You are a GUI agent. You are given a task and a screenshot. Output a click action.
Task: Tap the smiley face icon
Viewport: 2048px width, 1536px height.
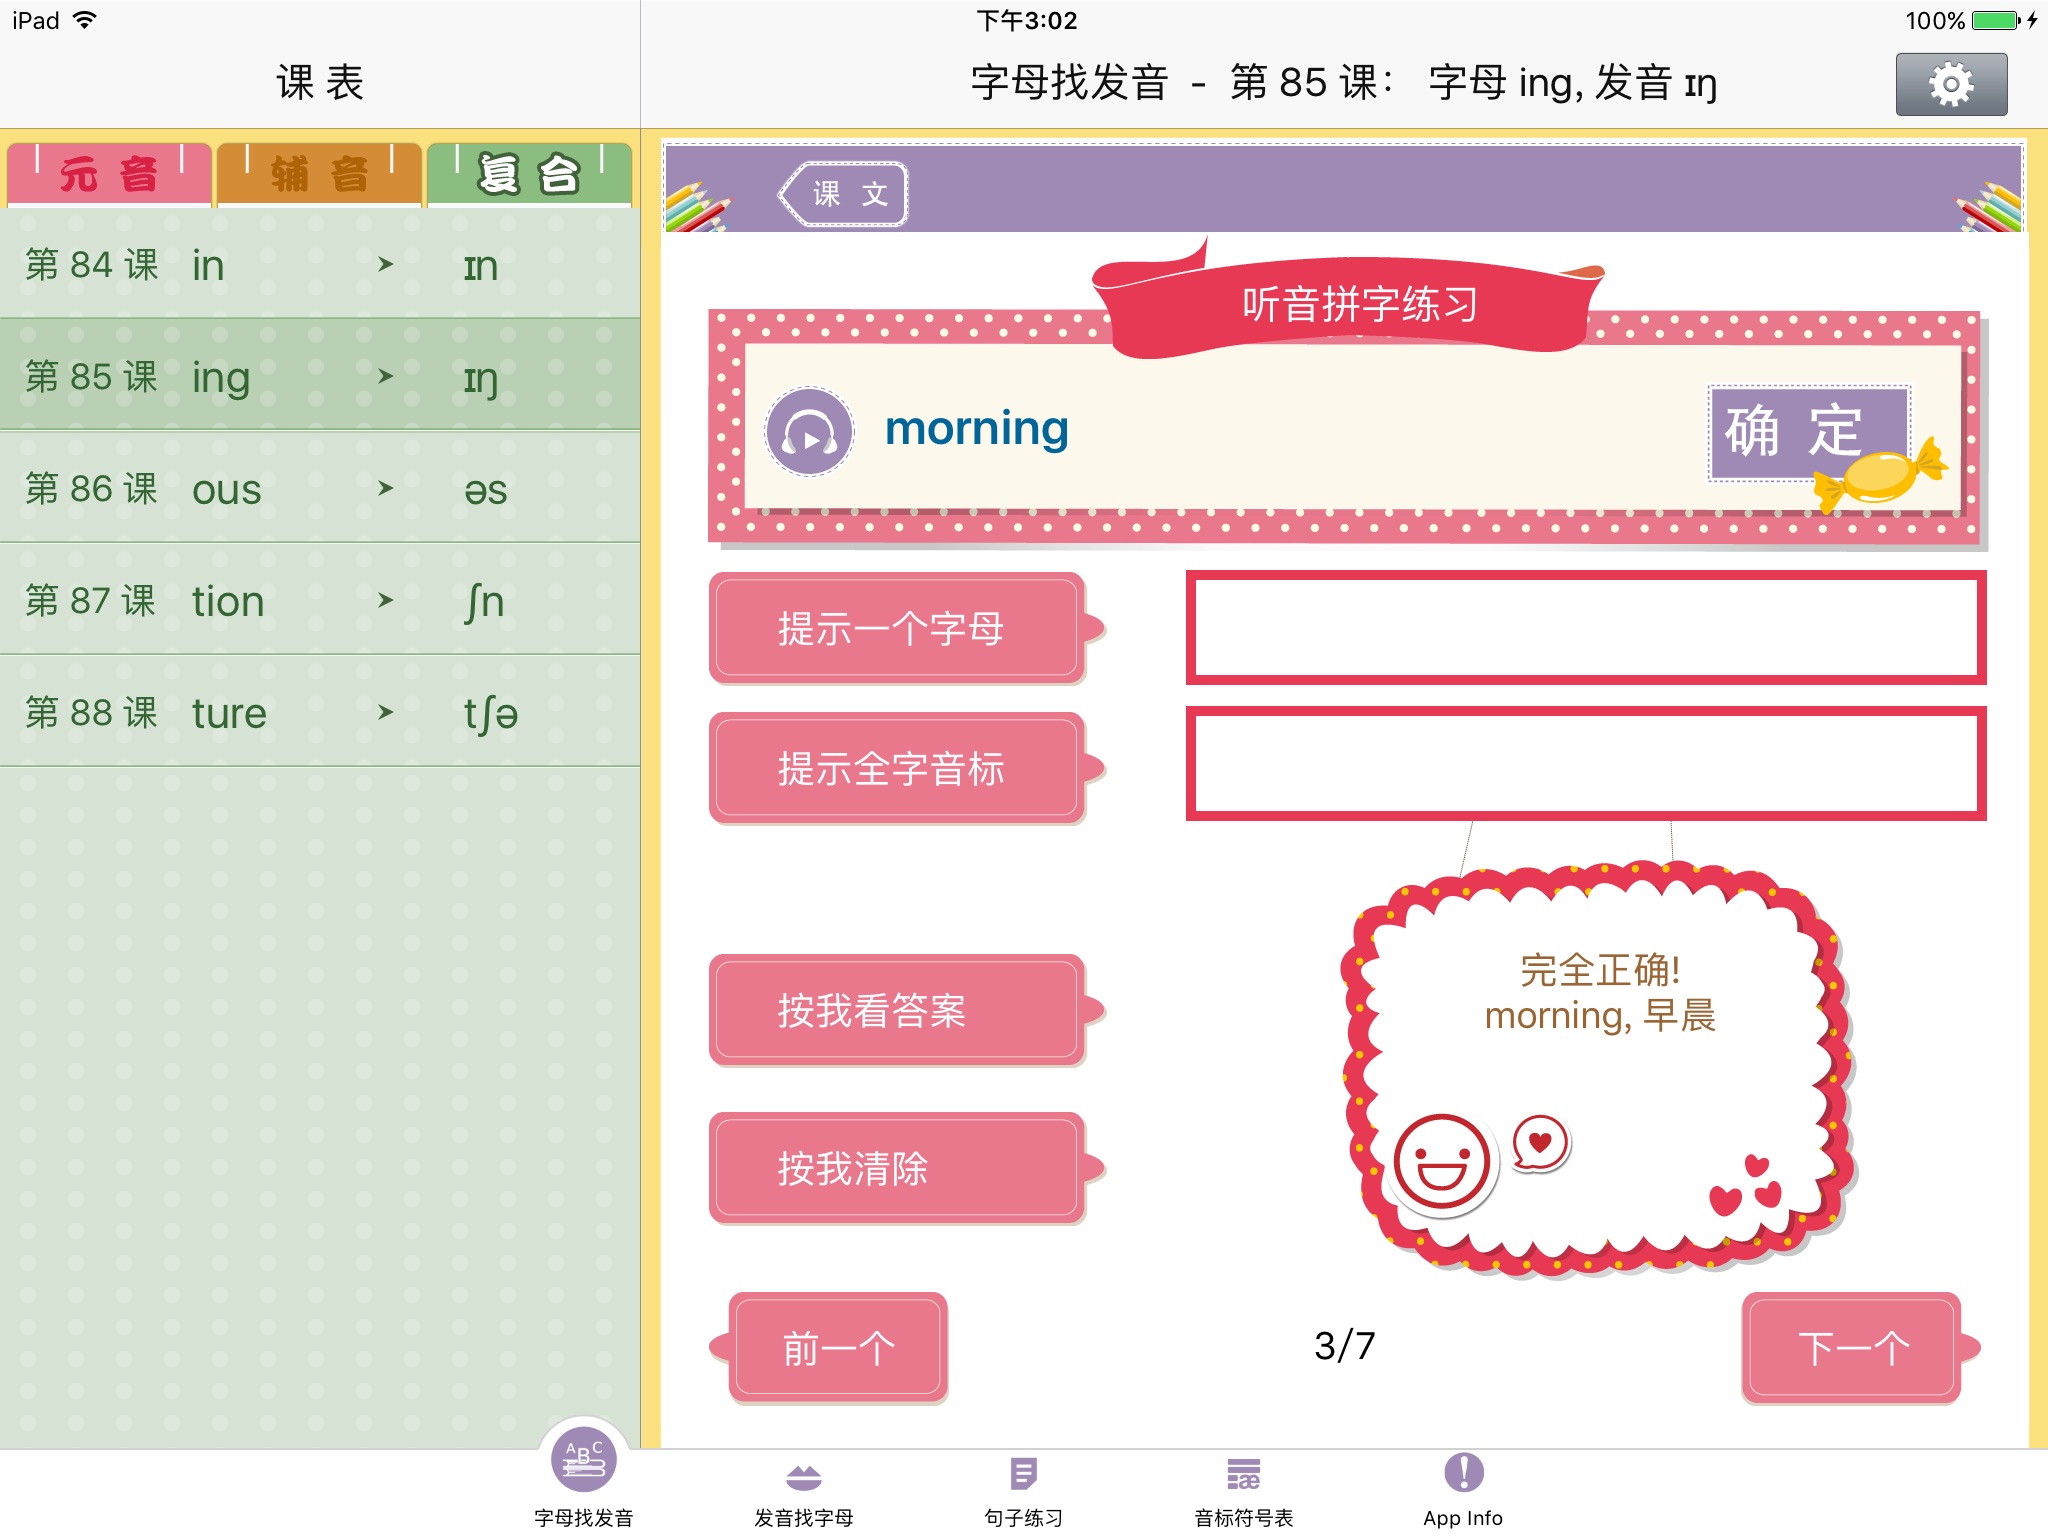tap(1441, 1163)
